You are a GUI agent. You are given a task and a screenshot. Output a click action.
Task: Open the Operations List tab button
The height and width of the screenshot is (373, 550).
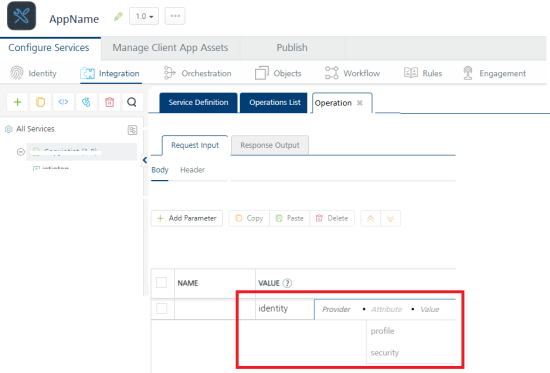tap(274, 102)
